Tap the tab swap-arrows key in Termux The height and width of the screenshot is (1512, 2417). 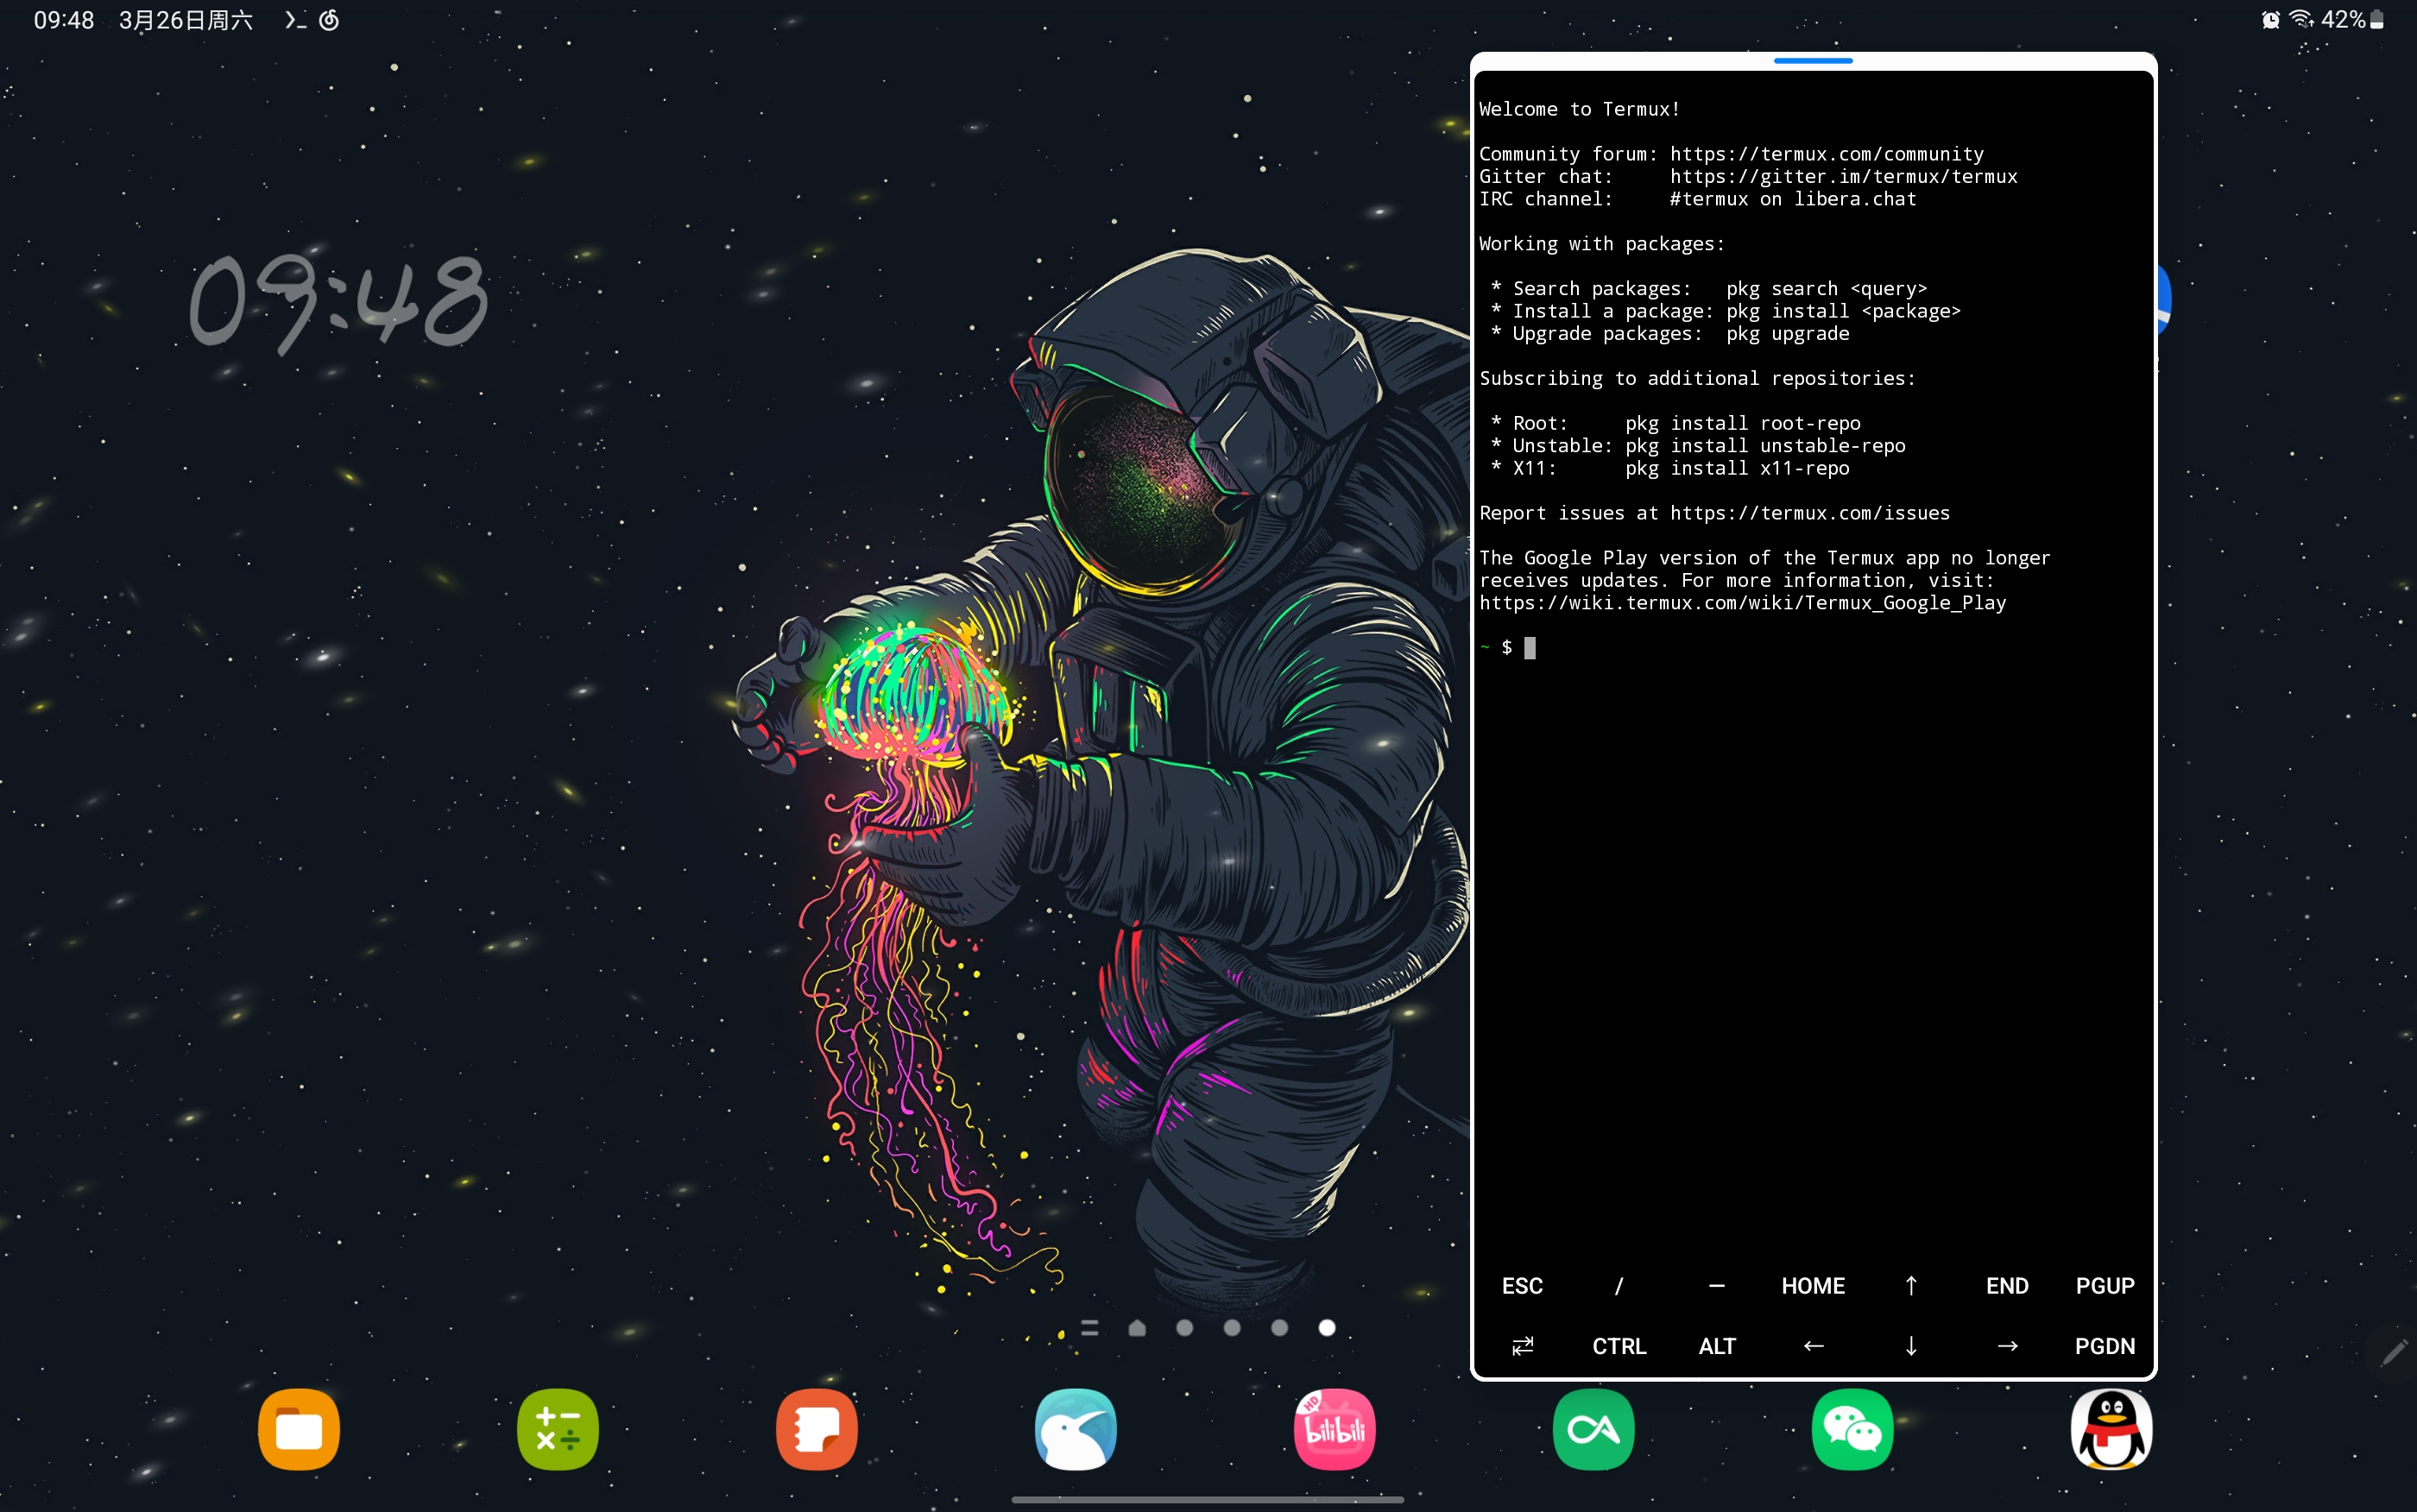(x=1522, y=1346)
